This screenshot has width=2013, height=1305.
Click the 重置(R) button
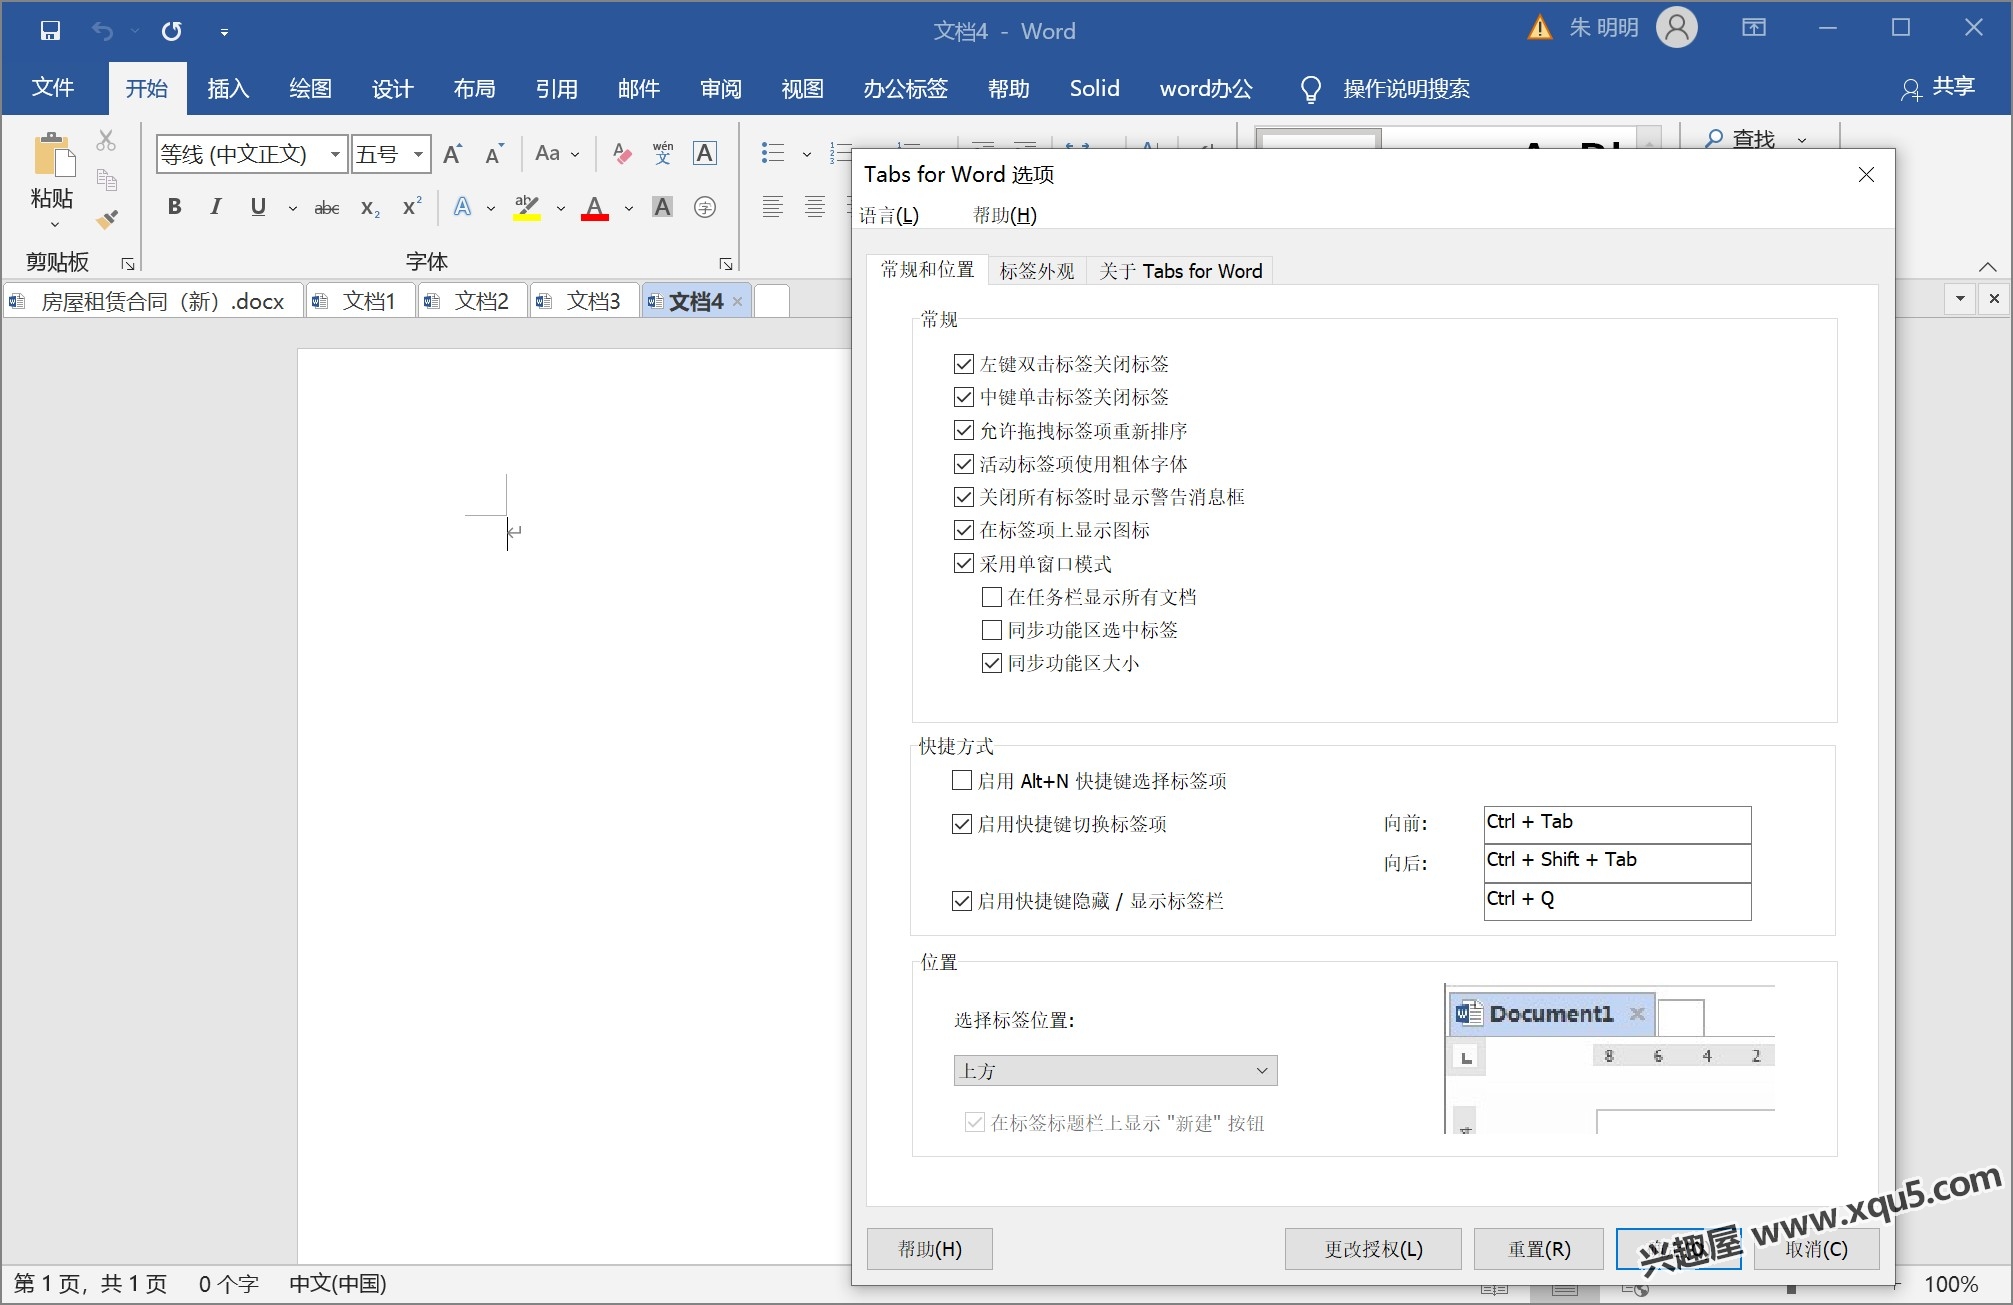(1539, 1249)
